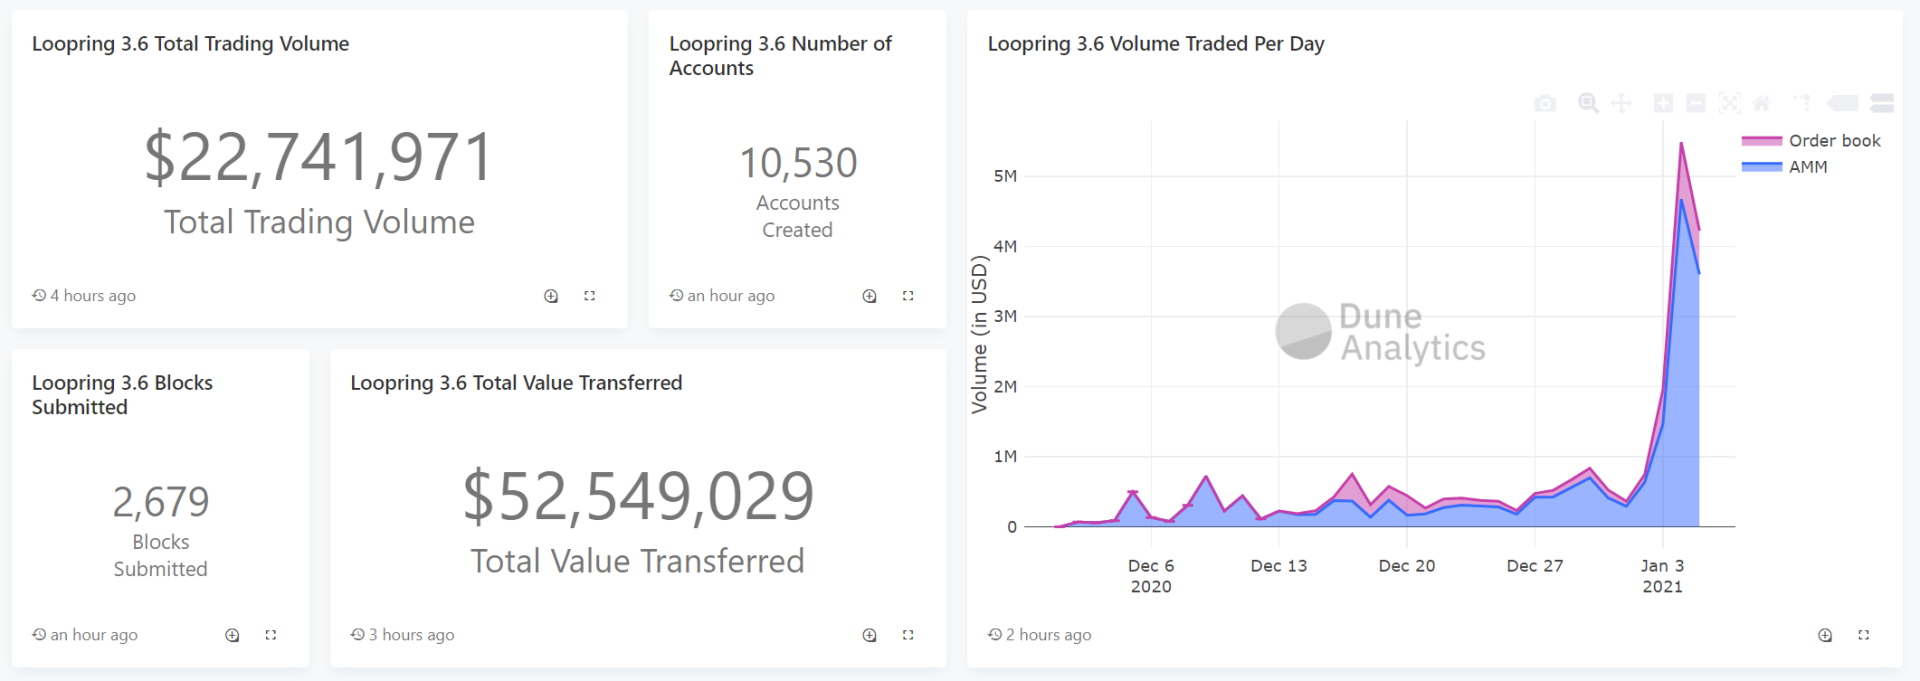Click the '1M' y-axis tick
This screenshot has height=681, width=1920.
pos(1005,456)
